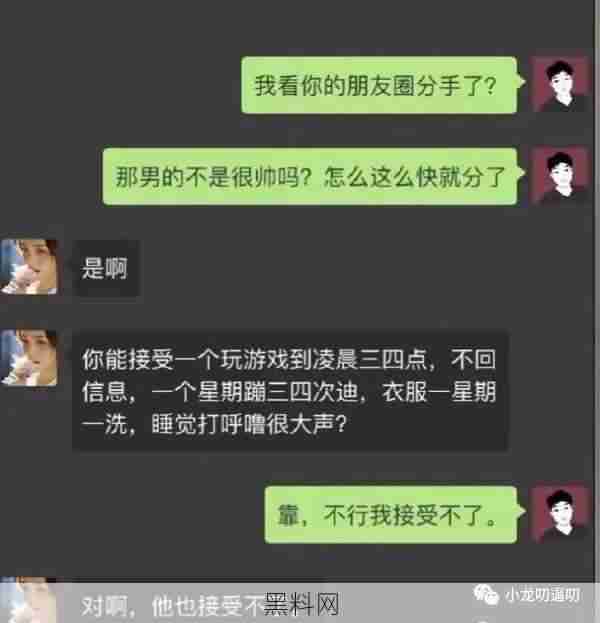Tap the avatar next to 那男的不是很帅吗 message
Viewport: 600px width, 623px height.
point(561,175)
